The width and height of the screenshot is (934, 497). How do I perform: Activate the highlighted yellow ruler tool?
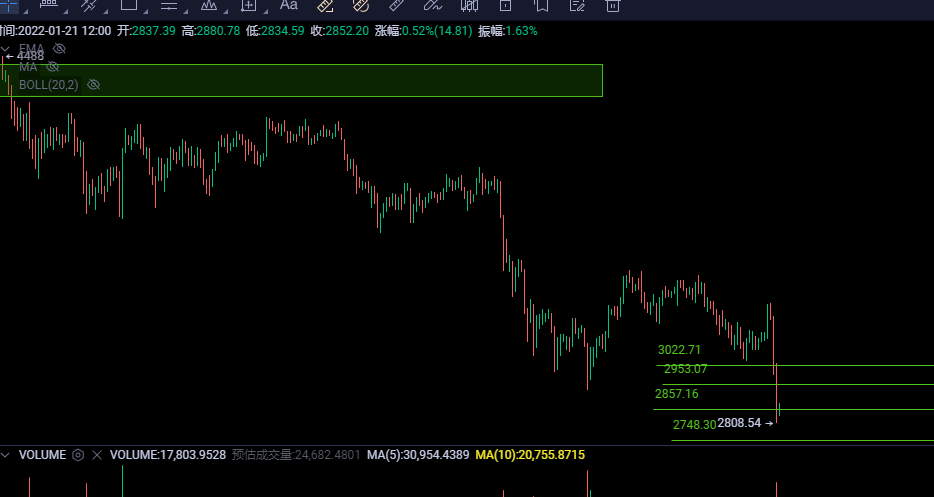325,5
